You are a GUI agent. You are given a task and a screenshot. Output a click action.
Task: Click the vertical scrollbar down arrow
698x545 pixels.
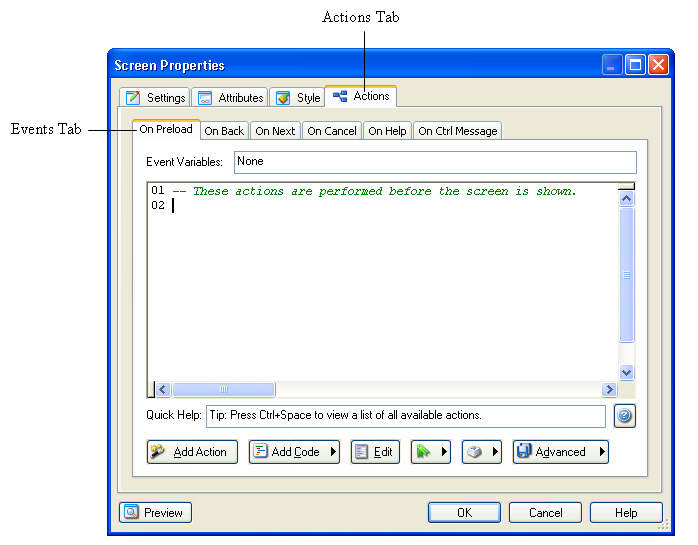click(x=626, y=372)
